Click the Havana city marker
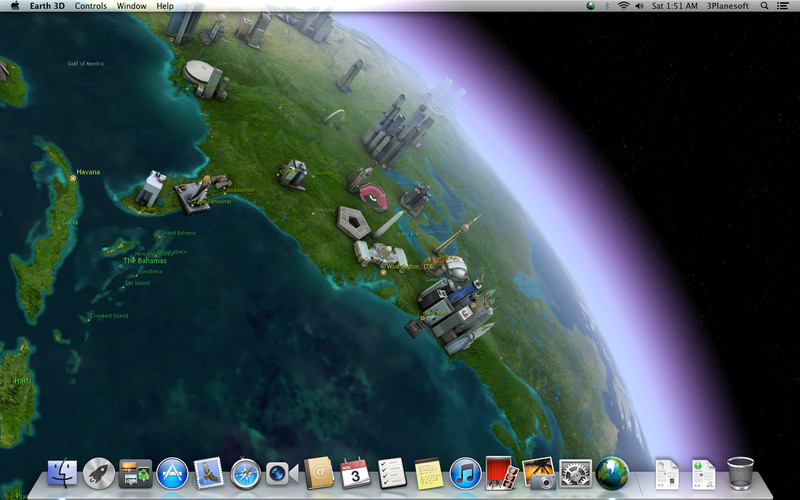This screenshot has width=800, height=500. pyautogui.click(x=73, y=179)
